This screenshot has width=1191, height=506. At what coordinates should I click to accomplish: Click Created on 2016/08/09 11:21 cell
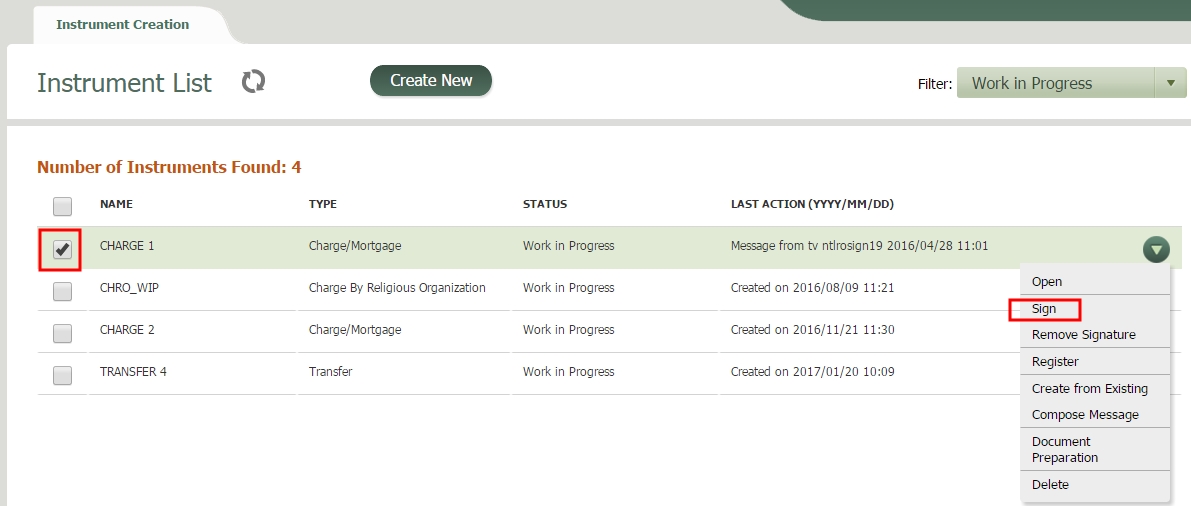814,287
